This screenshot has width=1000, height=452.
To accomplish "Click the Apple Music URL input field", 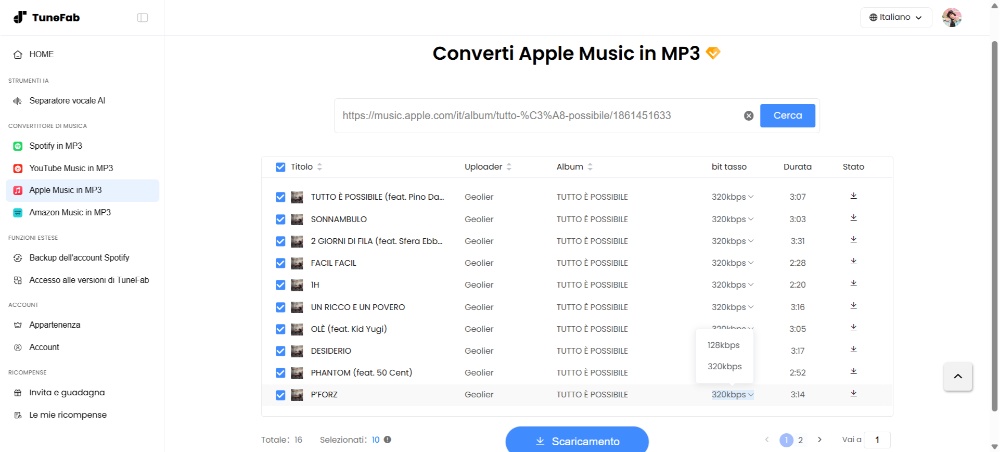I will point(539,115).
